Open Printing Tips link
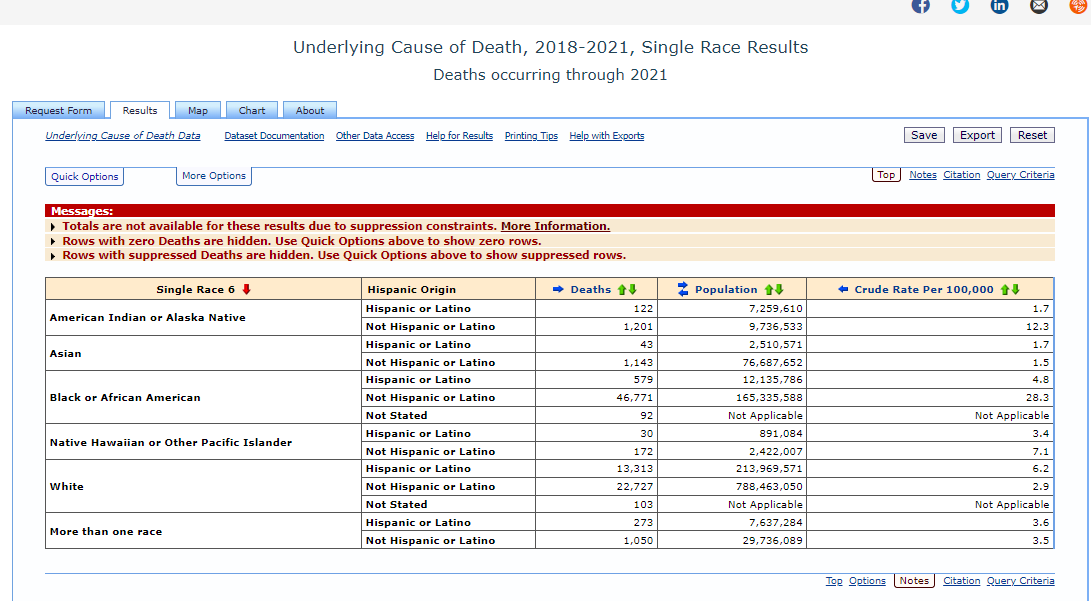1091x601 pixels. click(x=531, y=136)
